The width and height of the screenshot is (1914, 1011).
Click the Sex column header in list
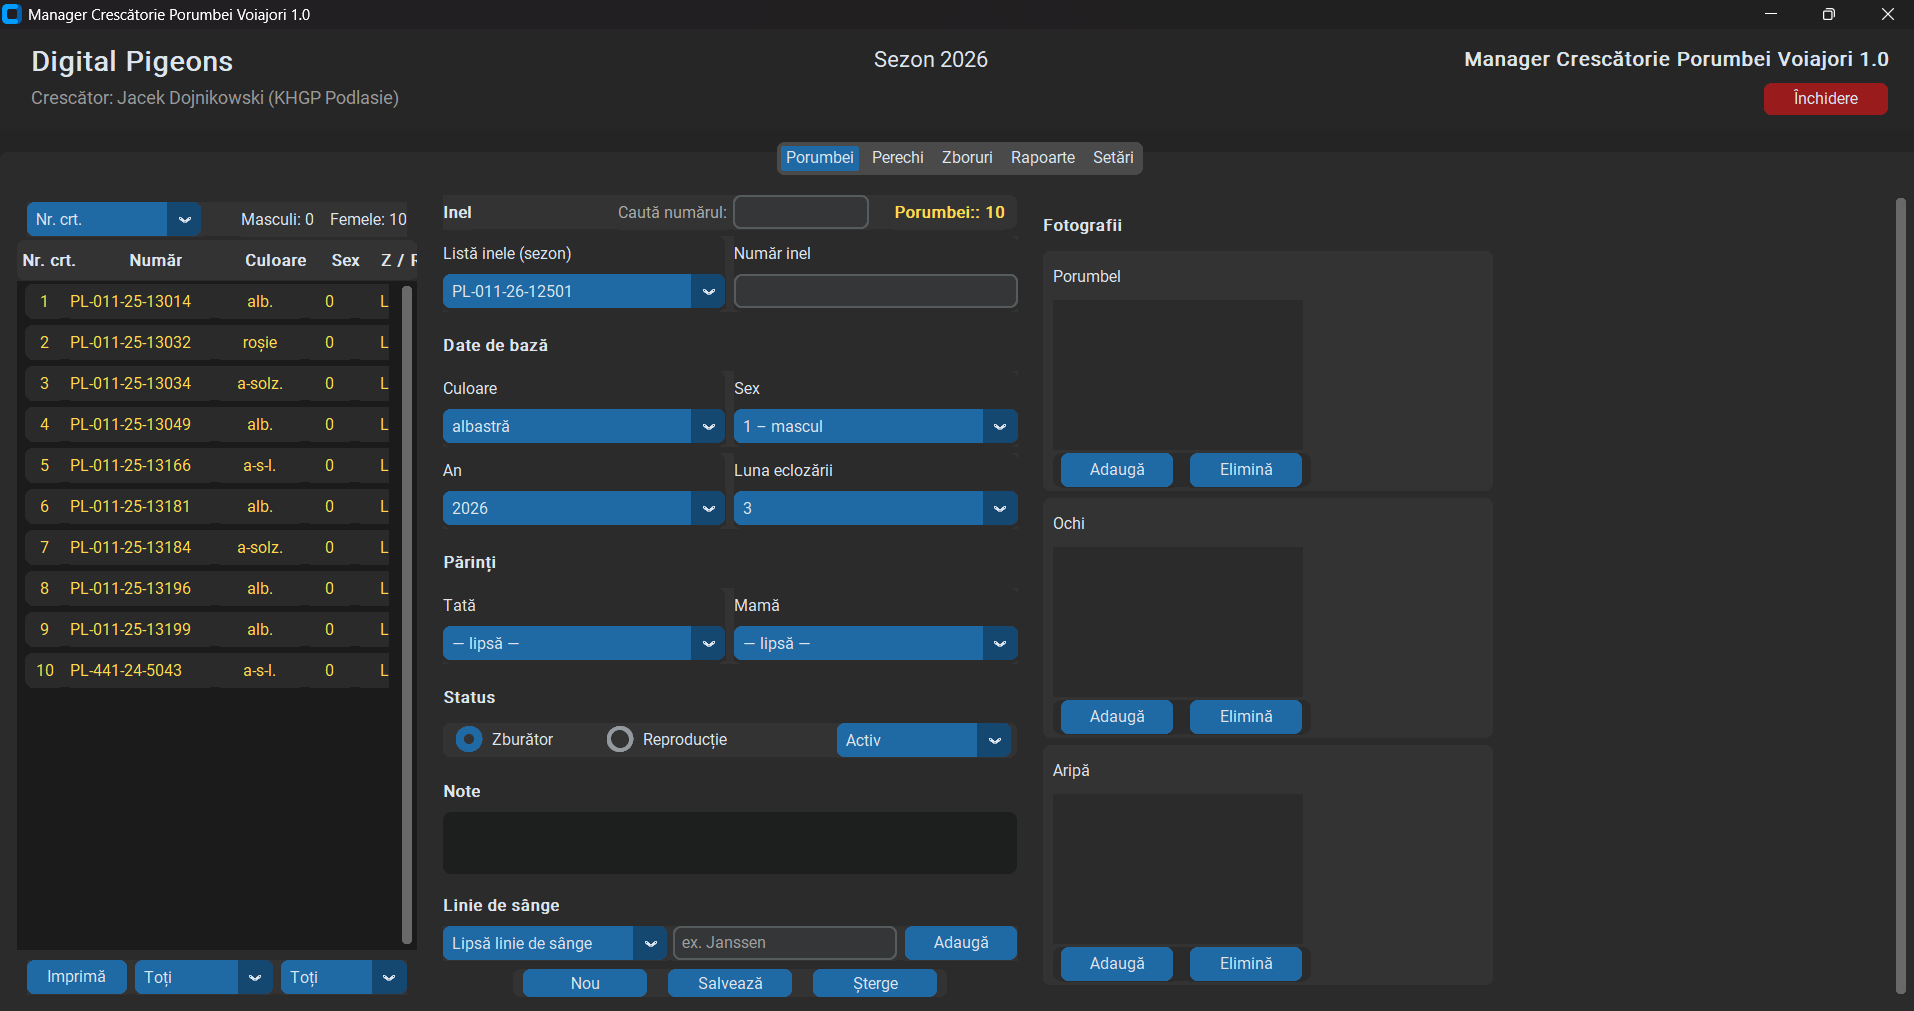pos(345,260)
